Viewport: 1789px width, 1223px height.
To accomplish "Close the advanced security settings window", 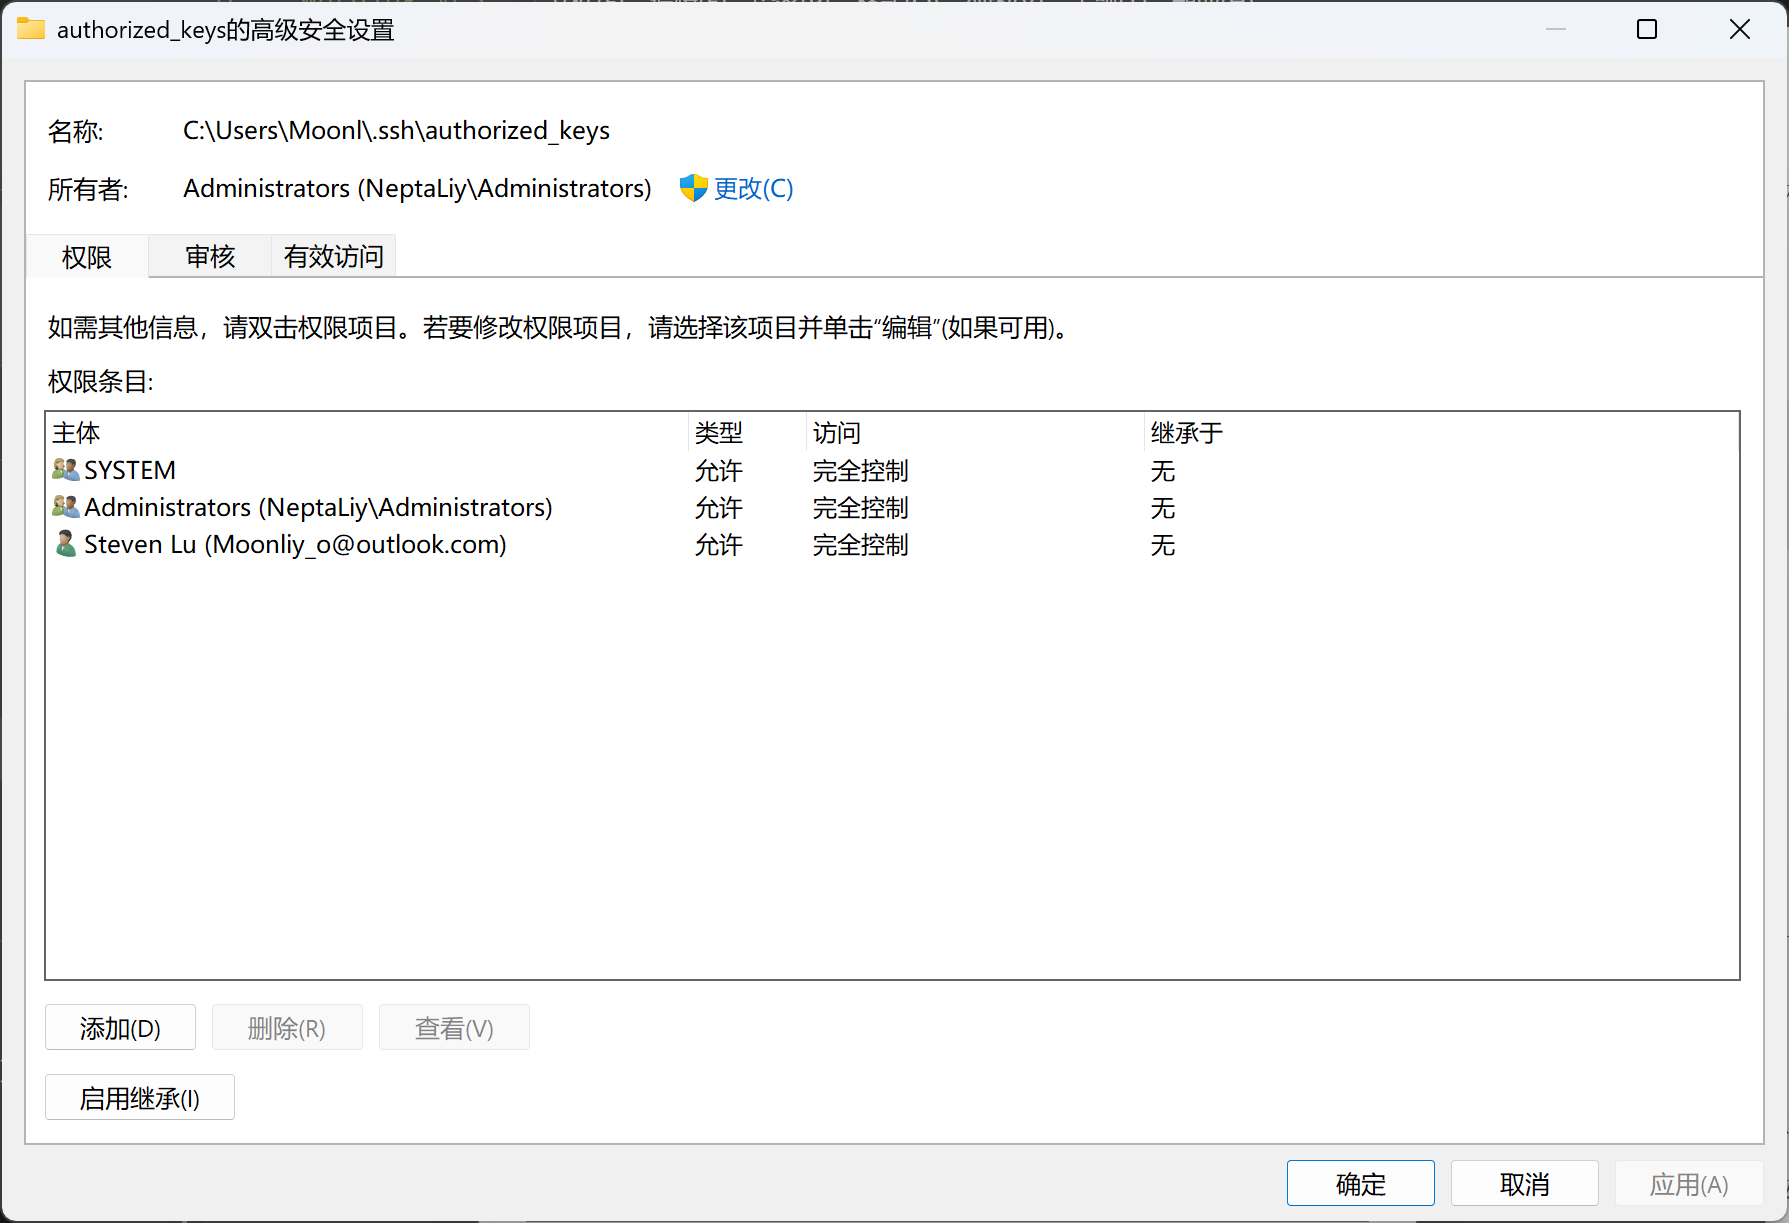I will tap(1740, 30).
